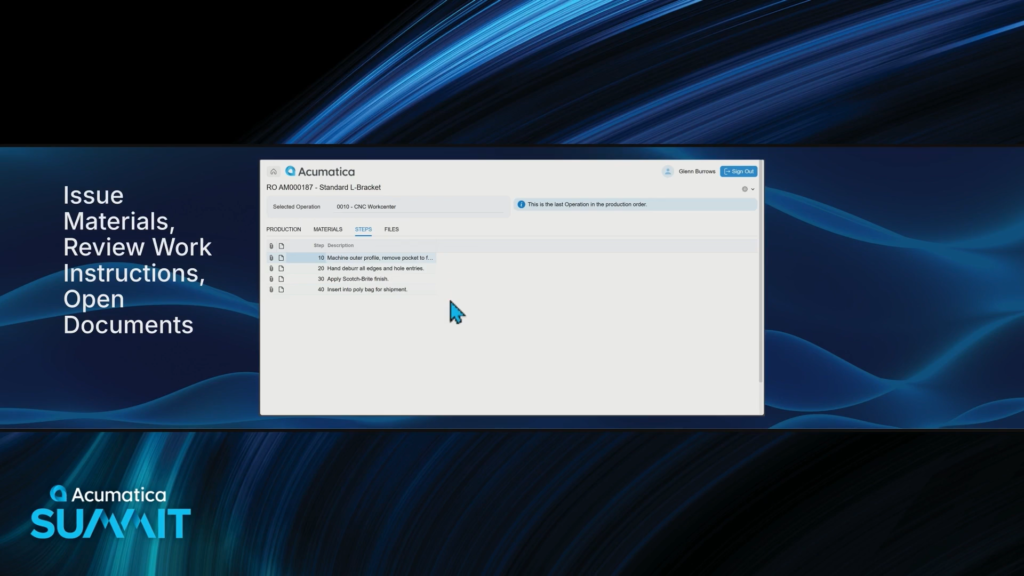
Task: Switch to the Production tab
Action: click(284, 229)
